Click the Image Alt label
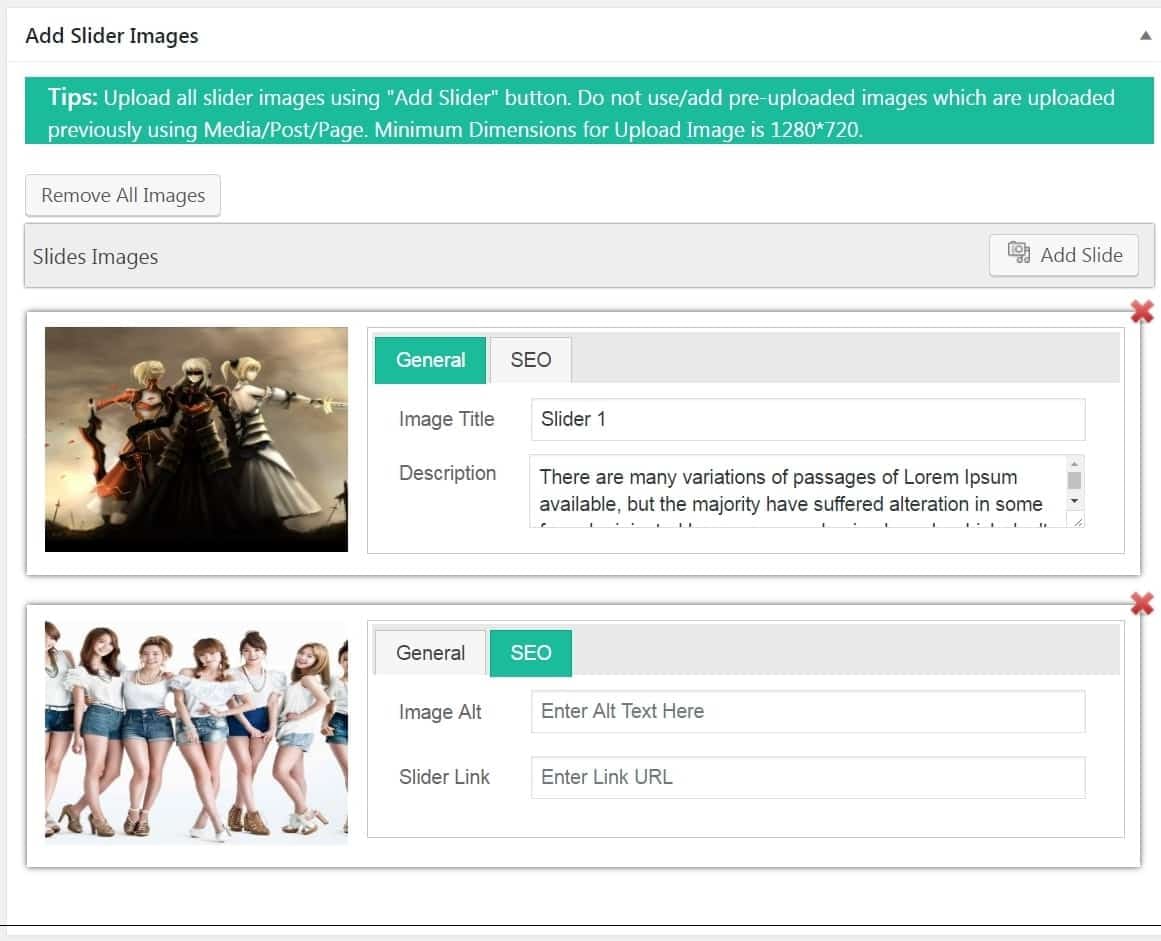Viewport: 1161px width, 941px height. coord(440,712)
